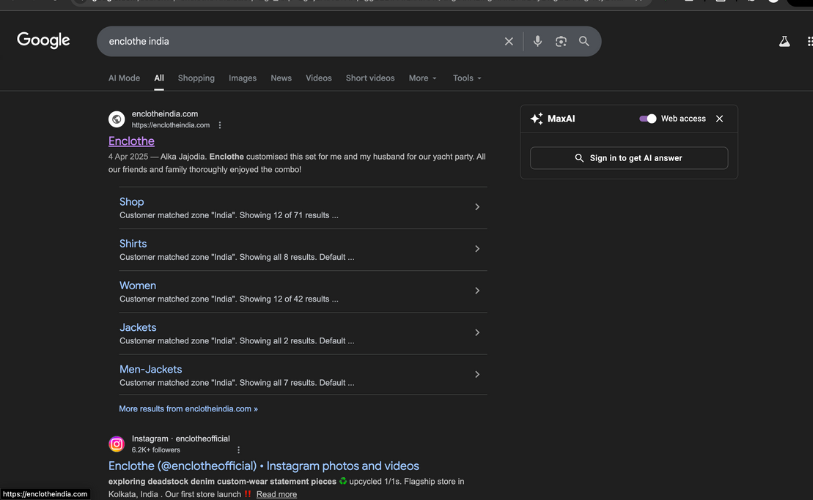Open Enclothe Instagram photos and videos result

click(x=263, y=466)
